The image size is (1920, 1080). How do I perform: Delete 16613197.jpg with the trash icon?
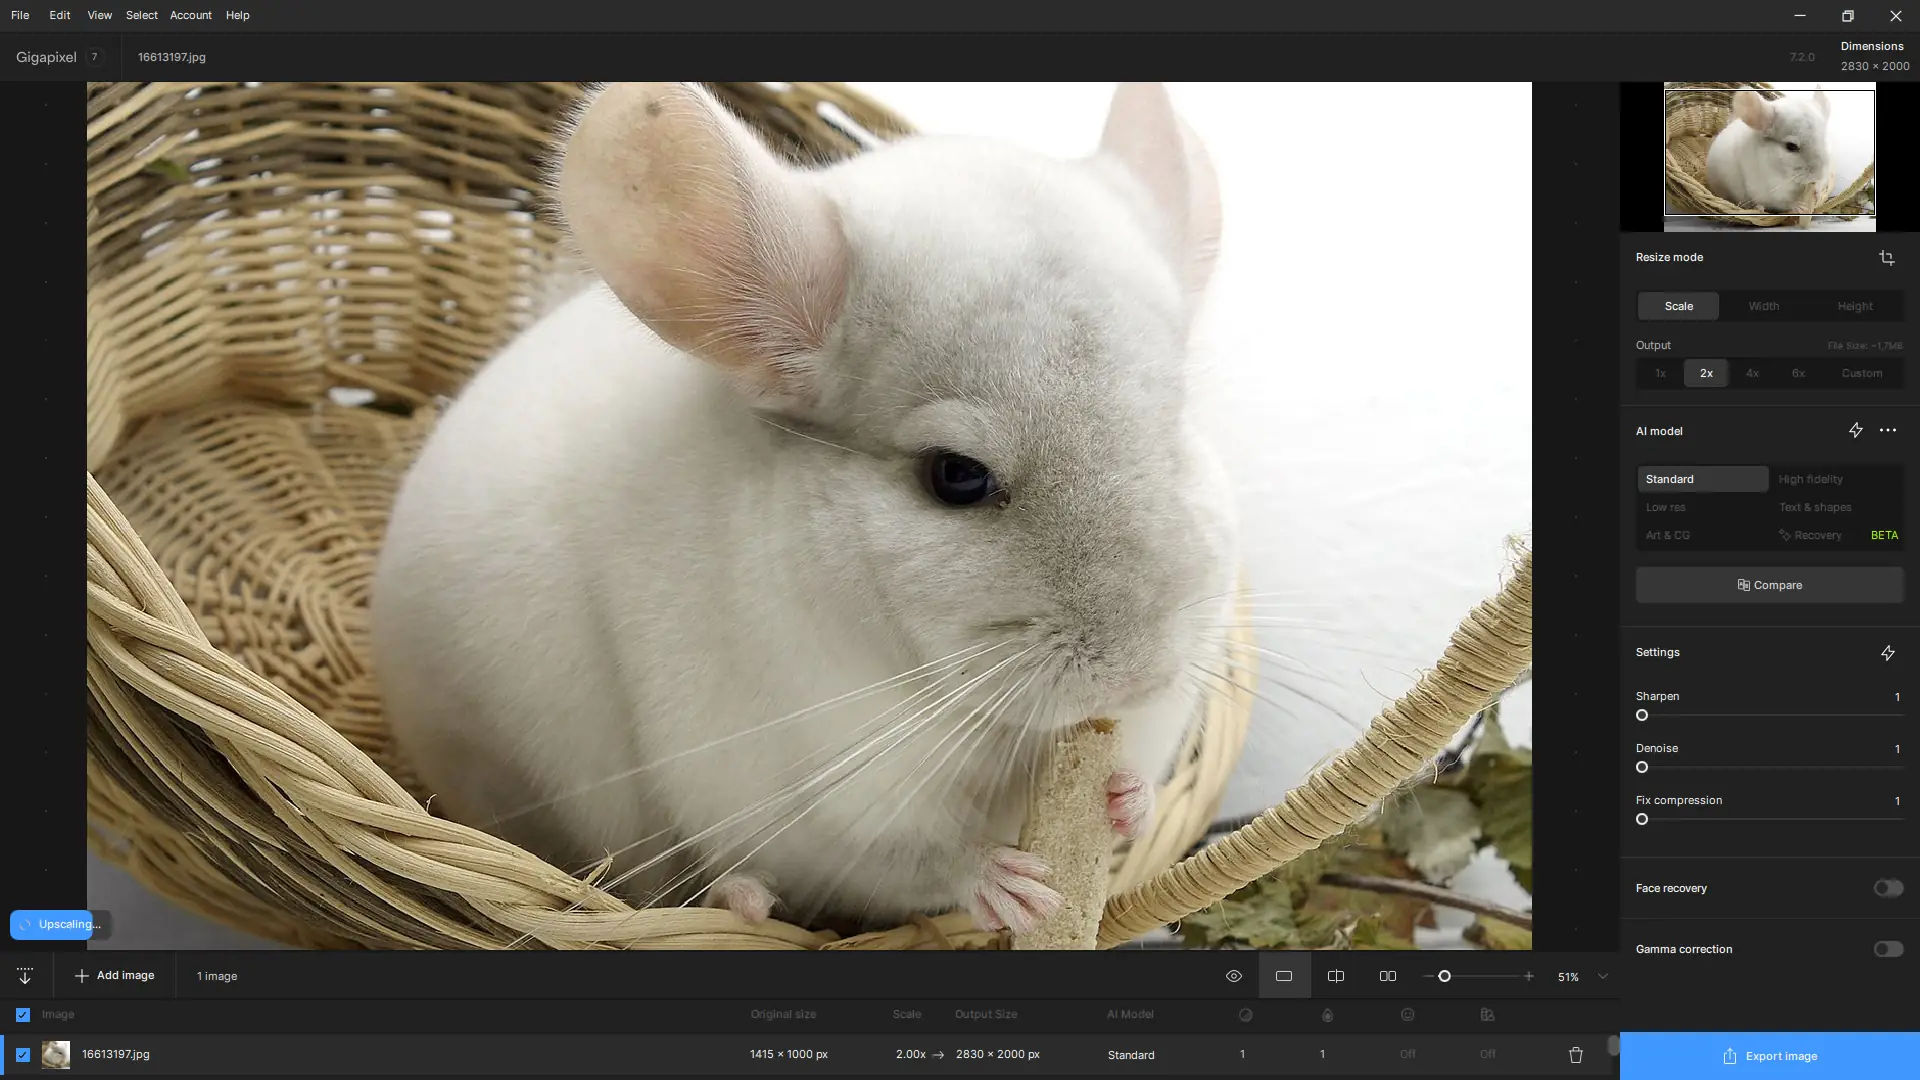click(x=1576, y=1055)
